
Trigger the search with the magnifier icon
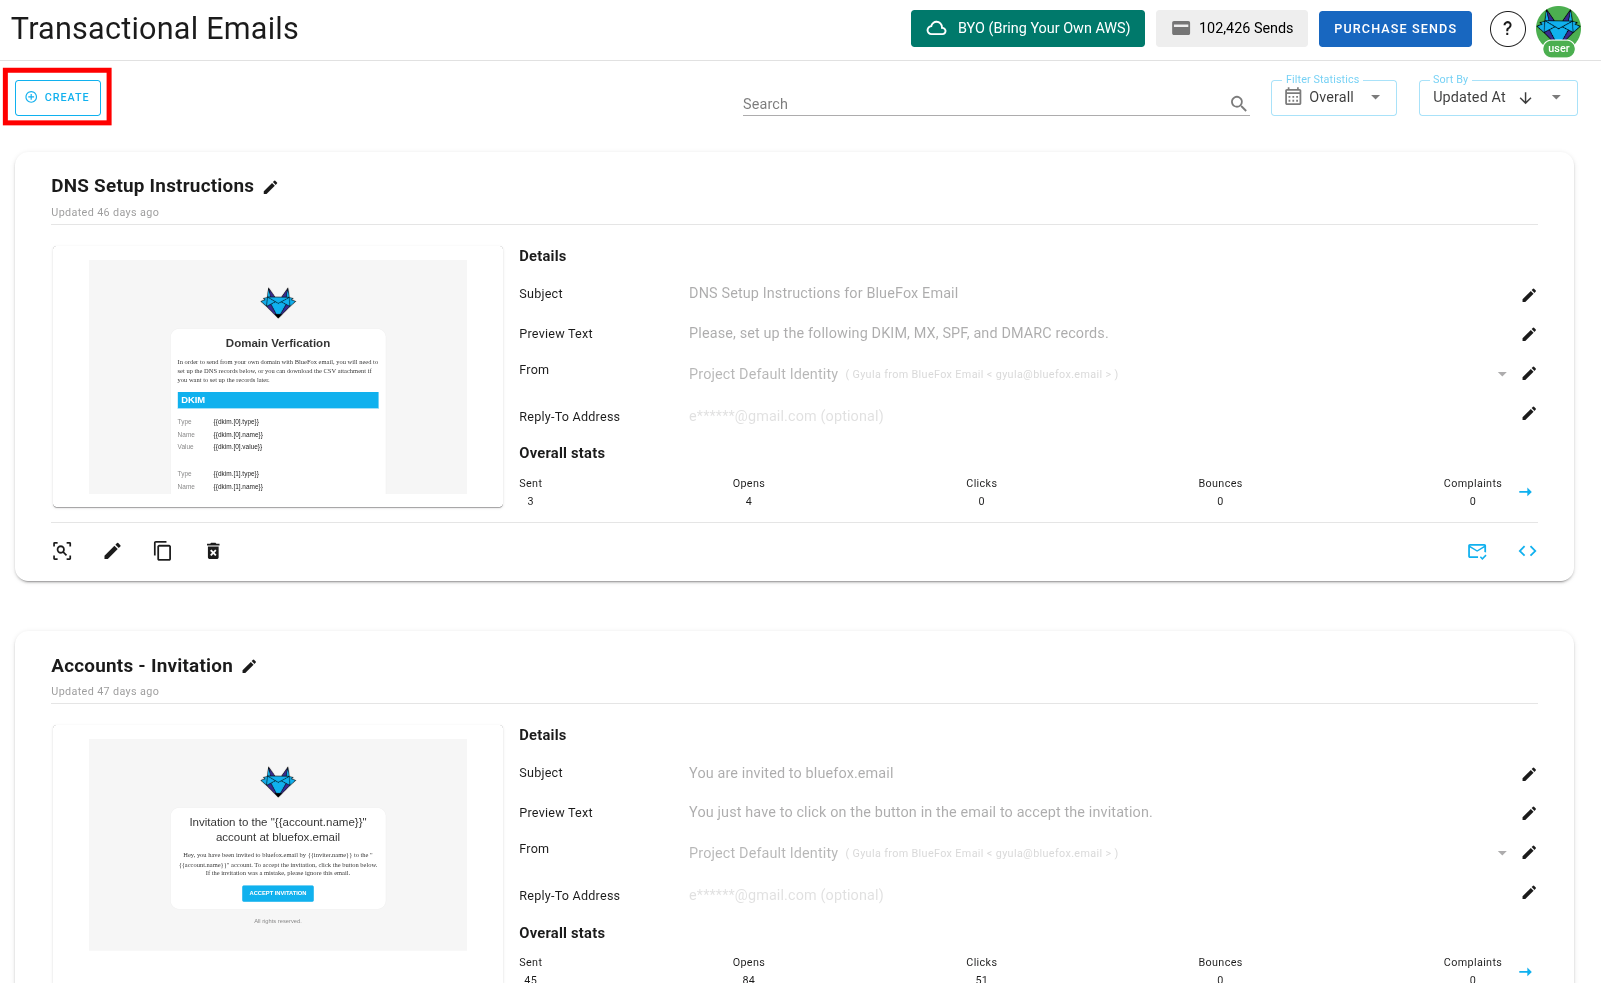1238,103
